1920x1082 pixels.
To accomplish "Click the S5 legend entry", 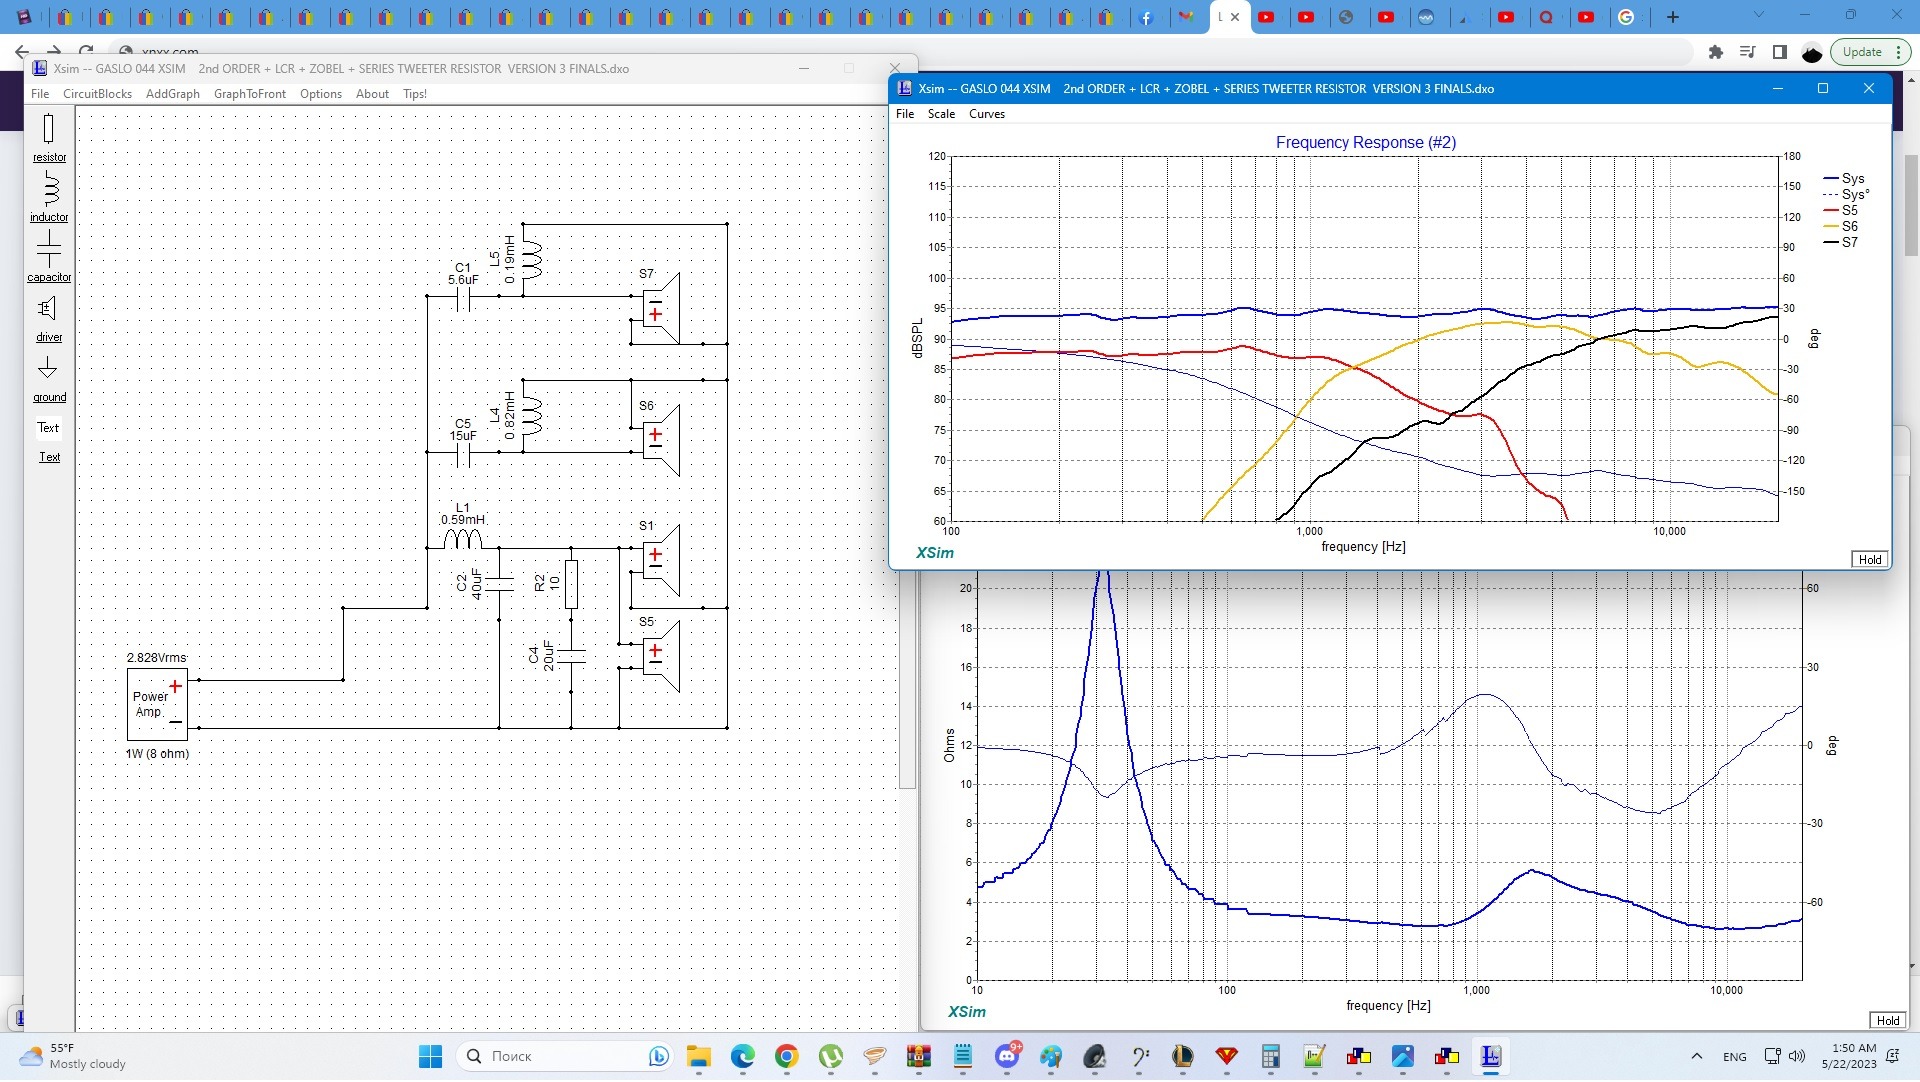I will [x=1840, y=211].
